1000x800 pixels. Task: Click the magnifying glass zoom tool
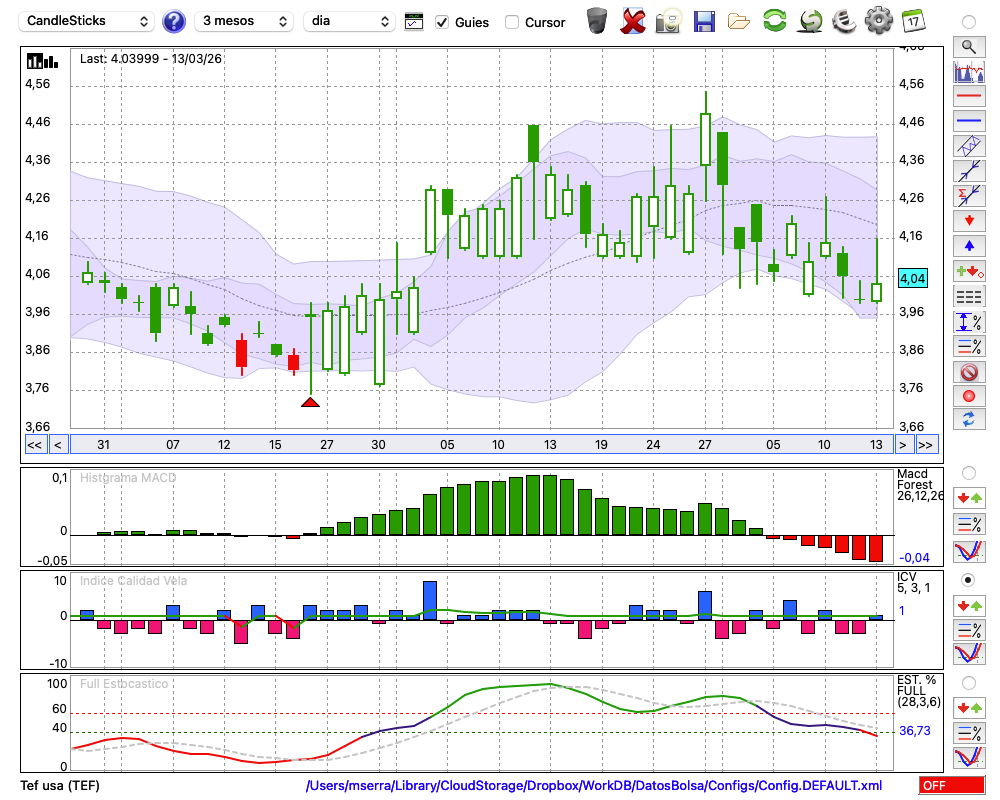click(x=968, y=46)
